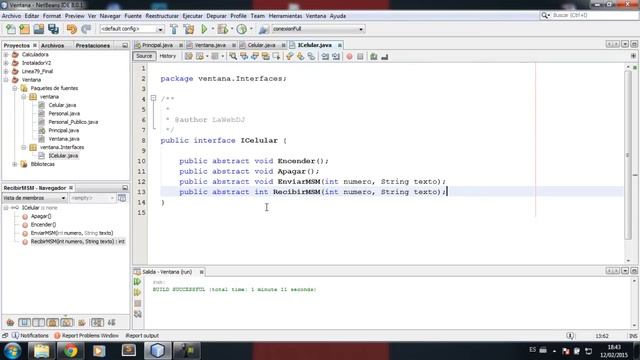Open the Archivo menu
This screenshot has width=640, height=360.
coord(11,16)
